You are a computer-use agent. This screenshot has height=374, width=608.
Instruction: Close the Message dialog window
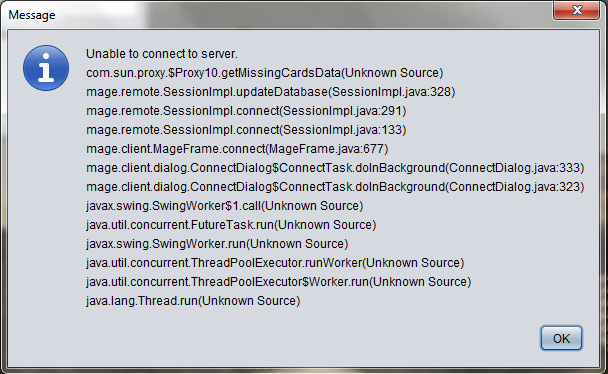point(577,10)
